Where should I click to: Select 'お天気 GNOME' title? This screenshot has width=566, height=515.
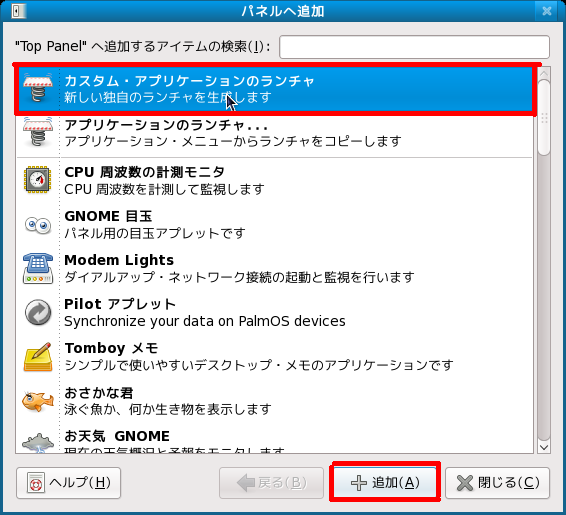[x=117, y=436]
